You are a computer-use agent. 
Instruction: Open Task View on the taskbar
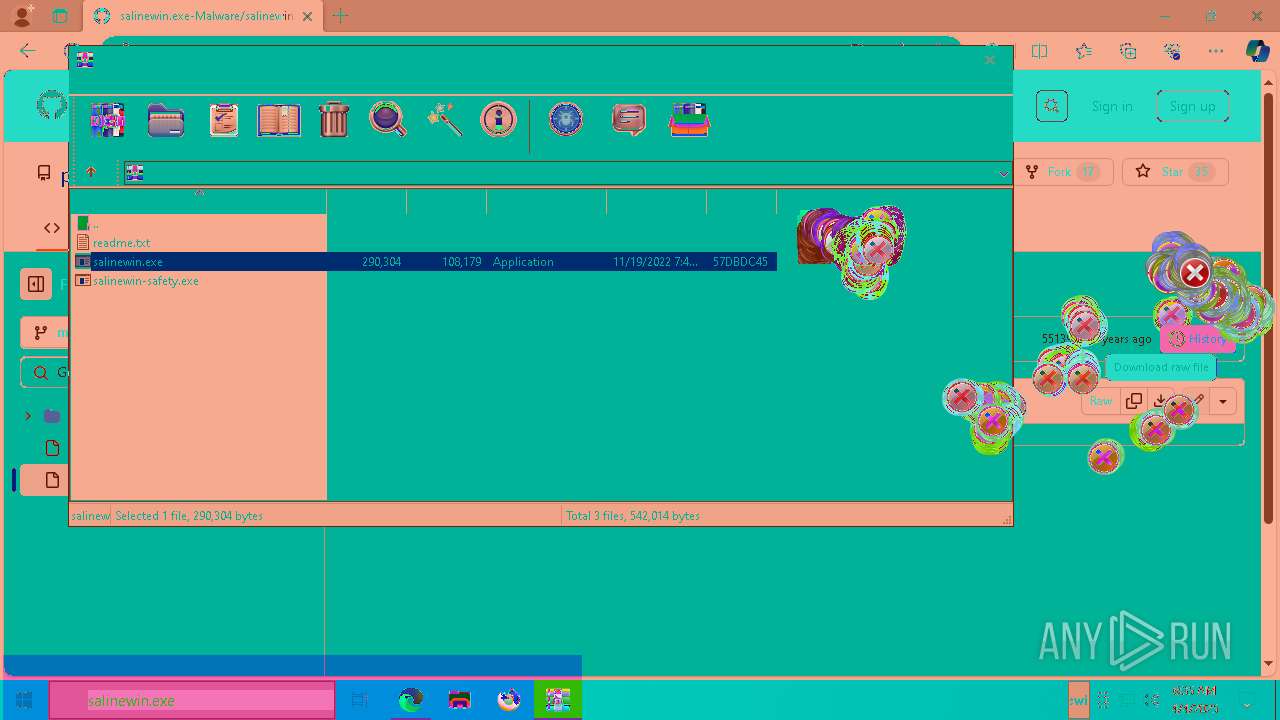360,700
